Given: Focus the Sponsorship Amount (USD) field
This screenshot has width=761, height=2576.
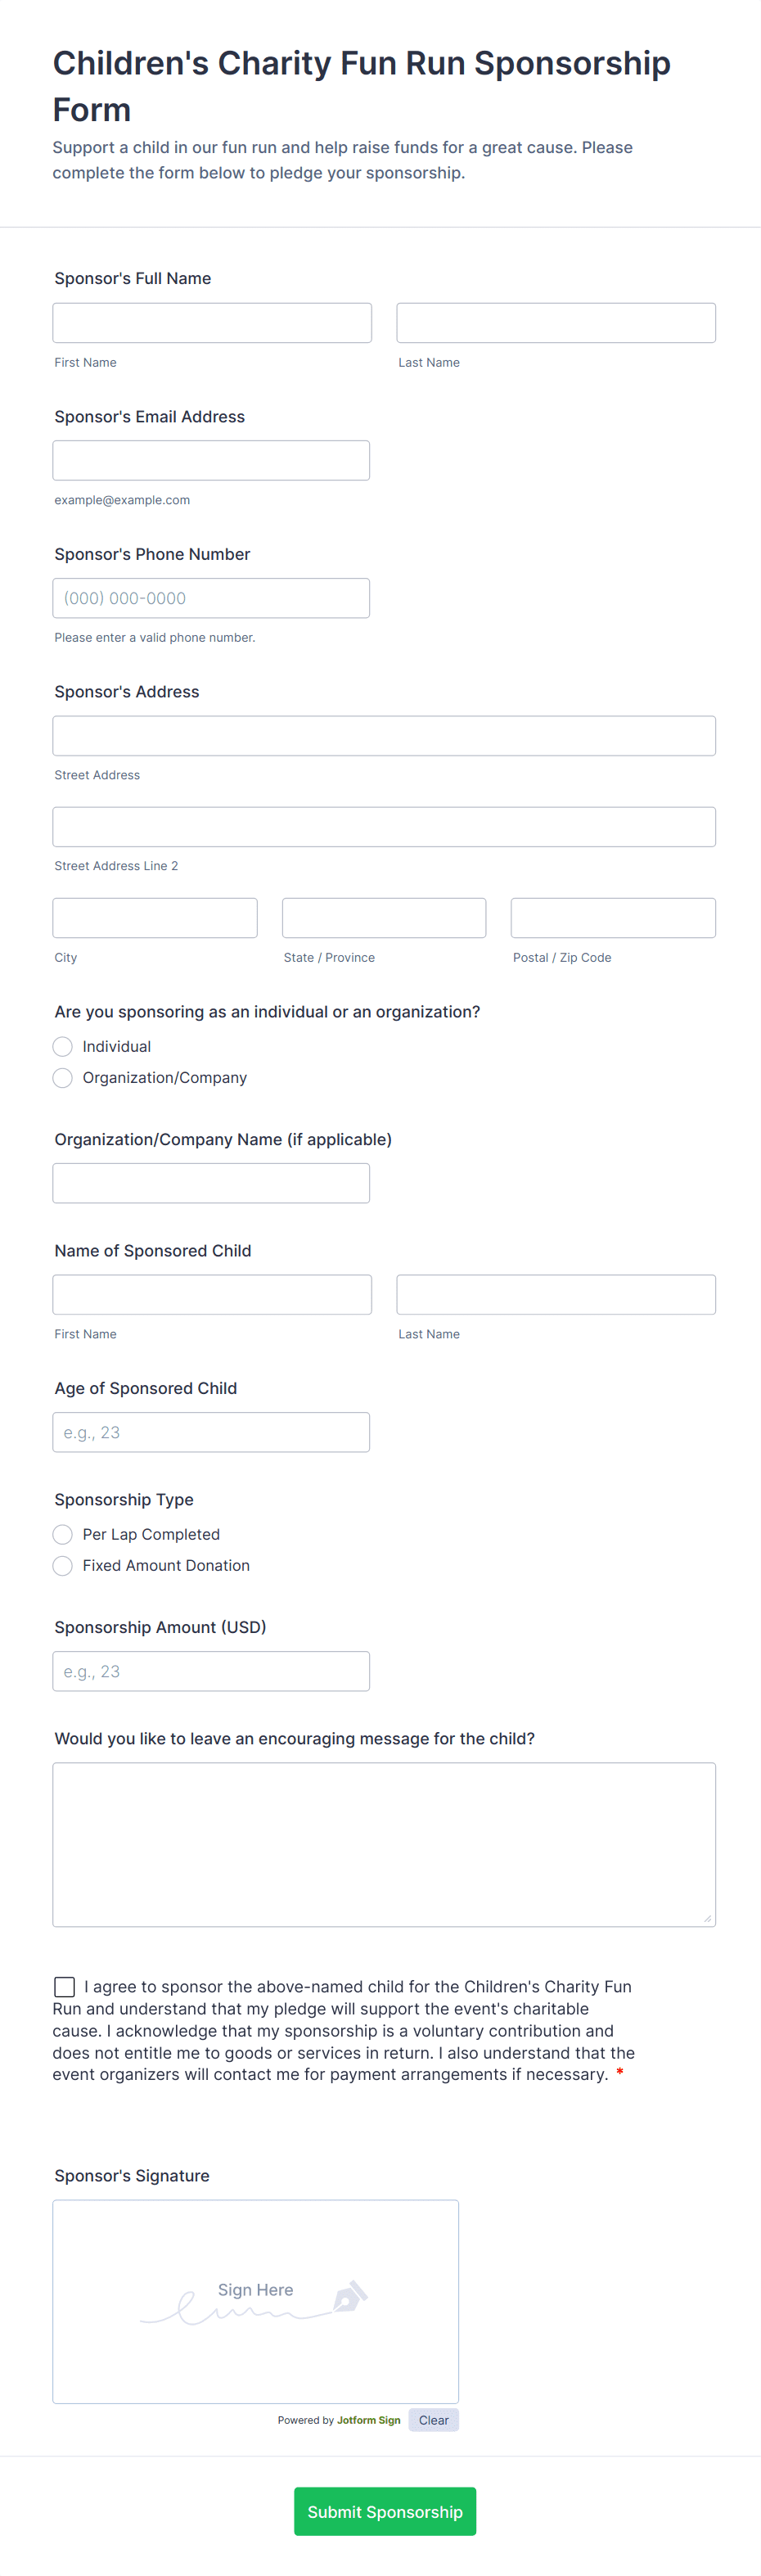Looking at the screenshot, I should point(211,1671).
